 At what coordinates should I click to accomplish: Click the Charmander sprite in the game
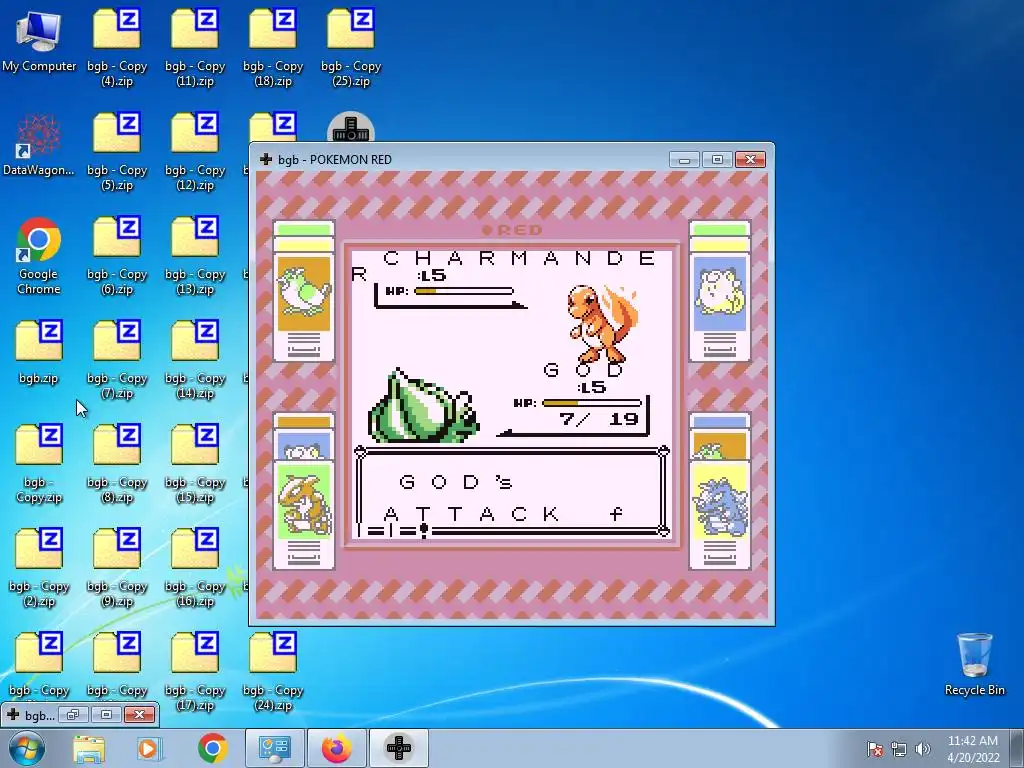click(x=601, y=324)
